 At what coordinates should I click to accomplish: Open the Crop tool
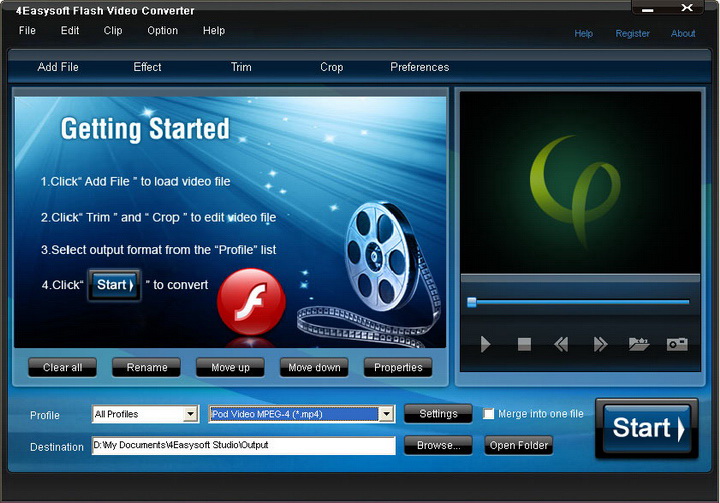pos(332,67)
